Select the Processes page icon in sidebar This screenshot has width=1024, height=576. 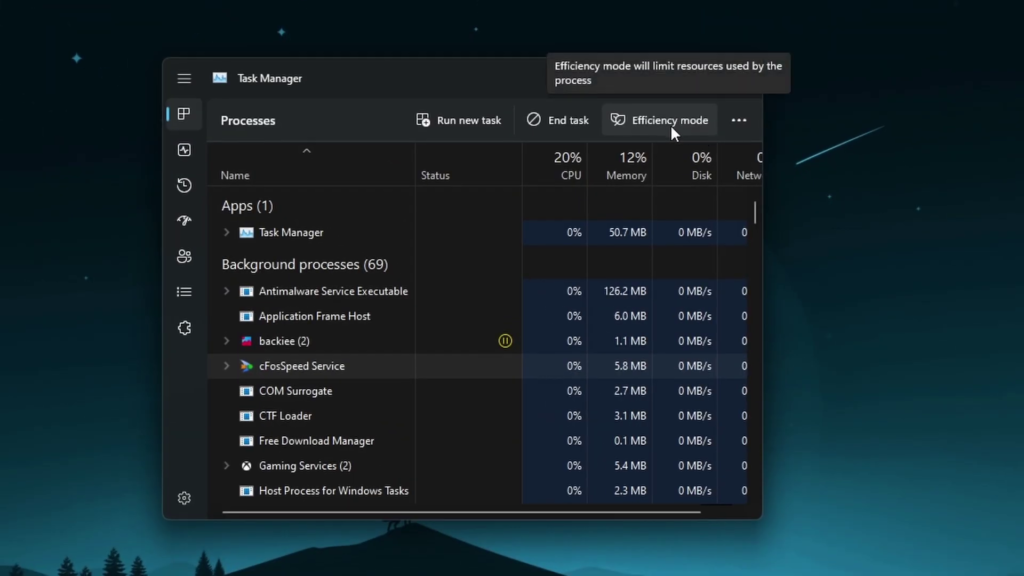[184, 114]
